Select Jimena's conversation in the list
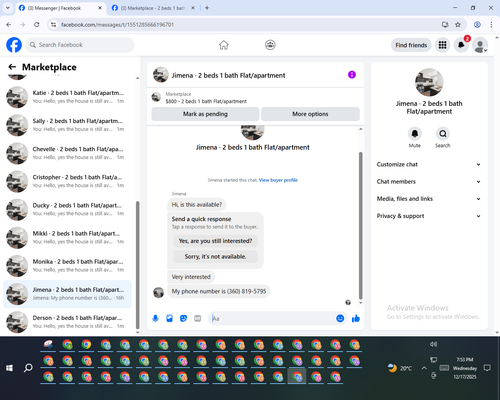Image resolution: width=500 pixels, height=400 pixels. (68, 294)
